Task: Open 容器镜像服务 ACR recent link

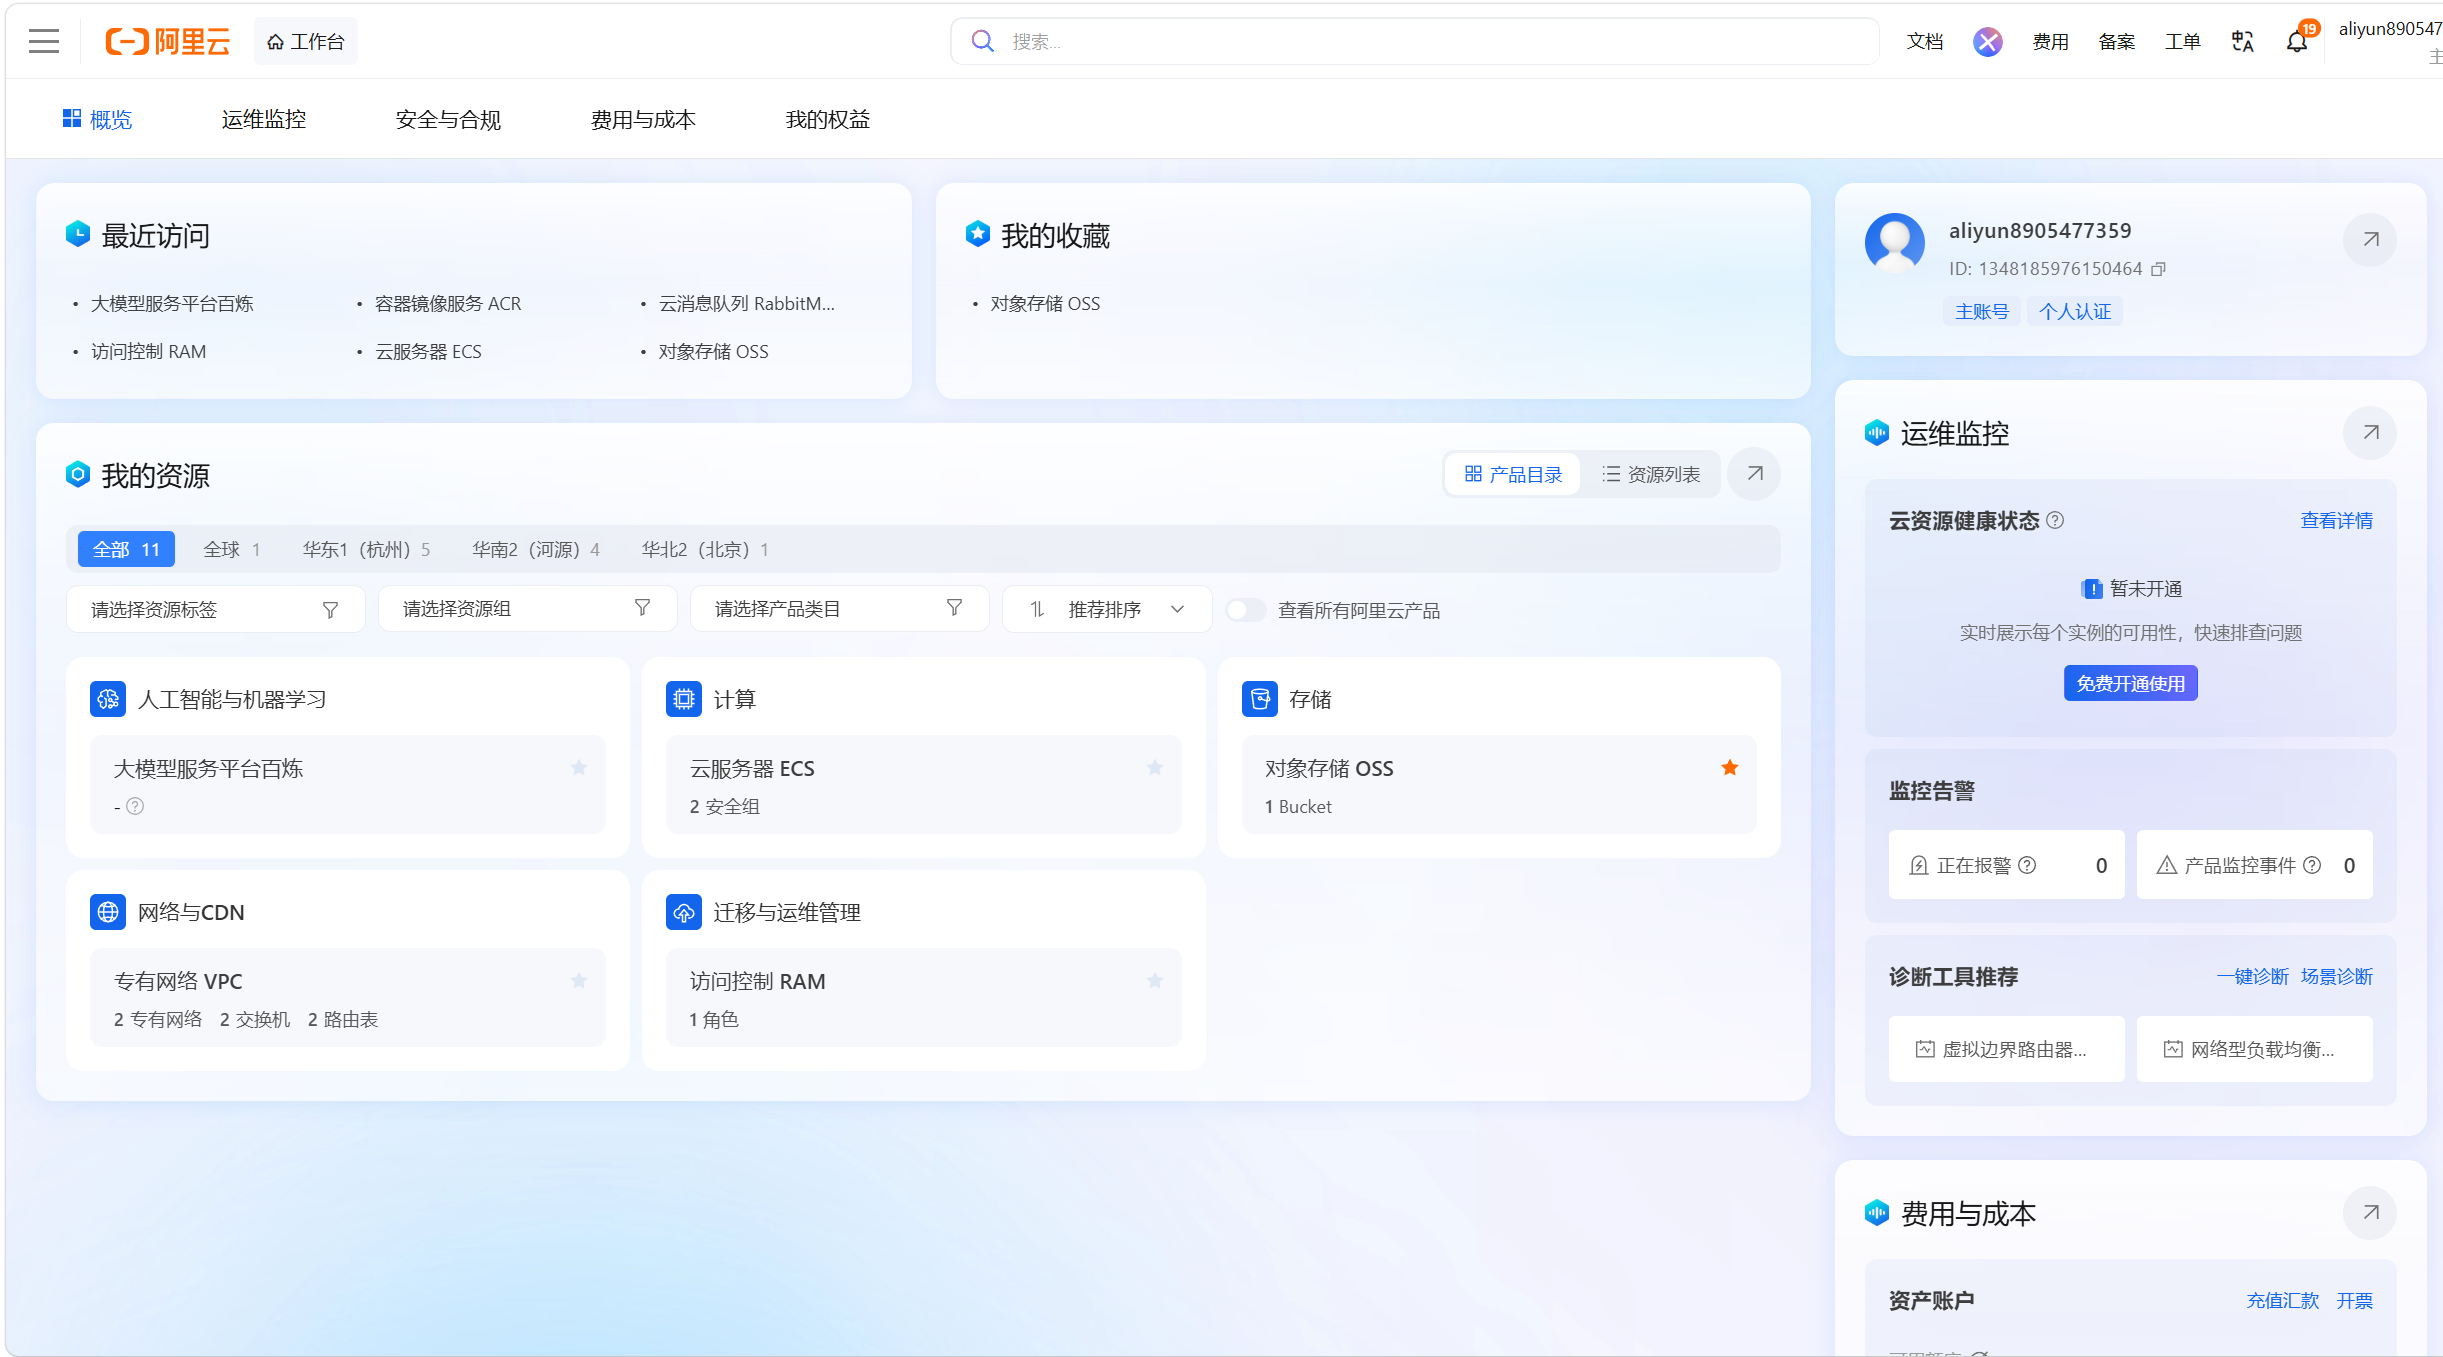Action: 448,303
